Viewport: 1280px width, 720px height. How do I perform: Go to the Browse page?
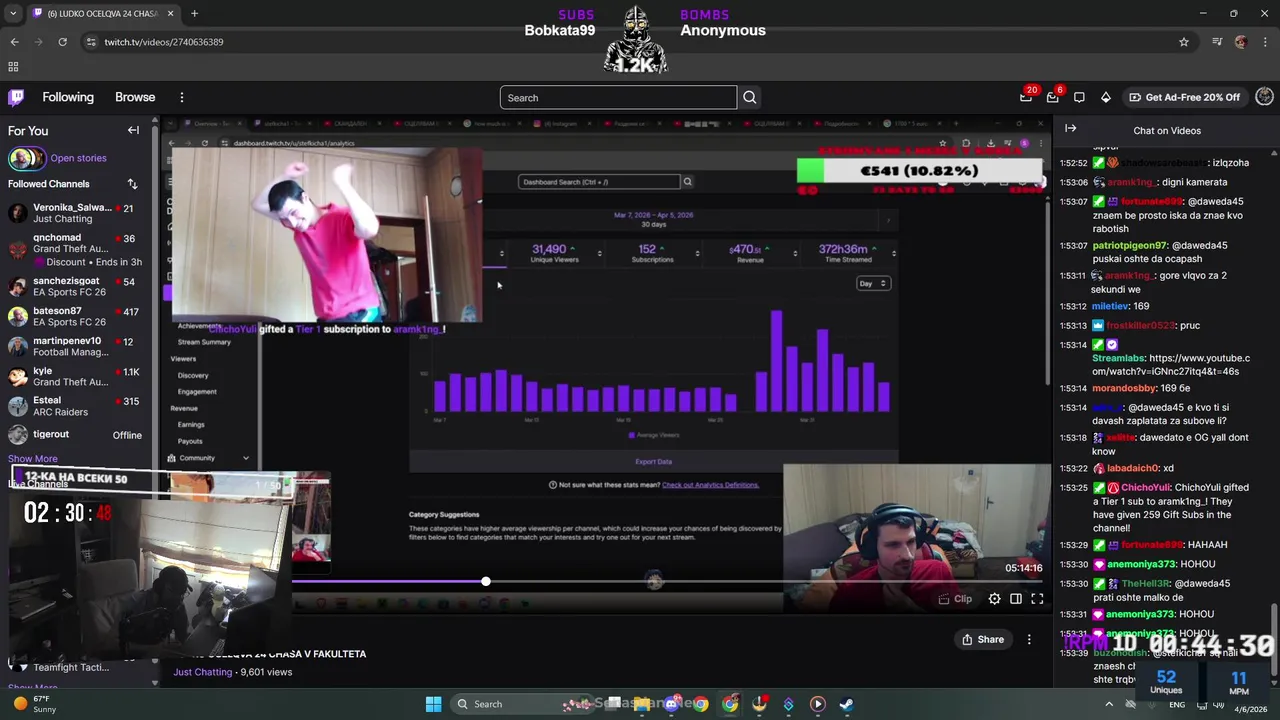(x=135, y=97)
